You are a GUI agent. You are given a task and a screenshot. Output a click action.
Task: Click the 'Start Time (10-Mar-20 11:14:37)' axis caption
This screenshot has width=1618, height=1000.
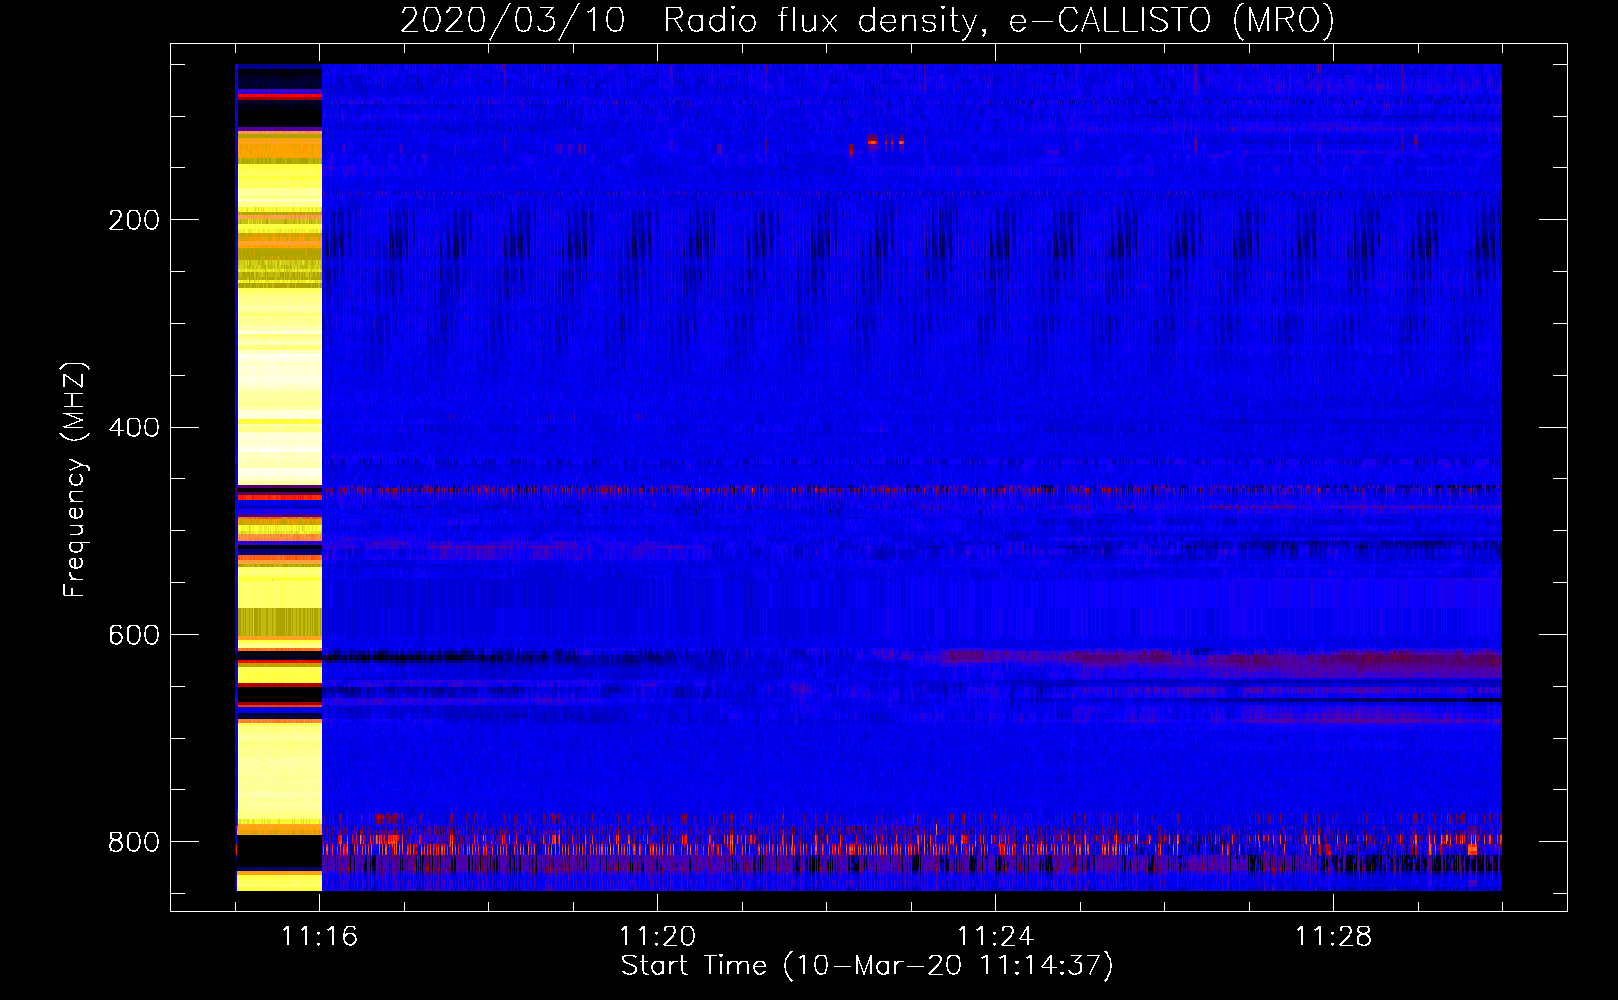867,966
